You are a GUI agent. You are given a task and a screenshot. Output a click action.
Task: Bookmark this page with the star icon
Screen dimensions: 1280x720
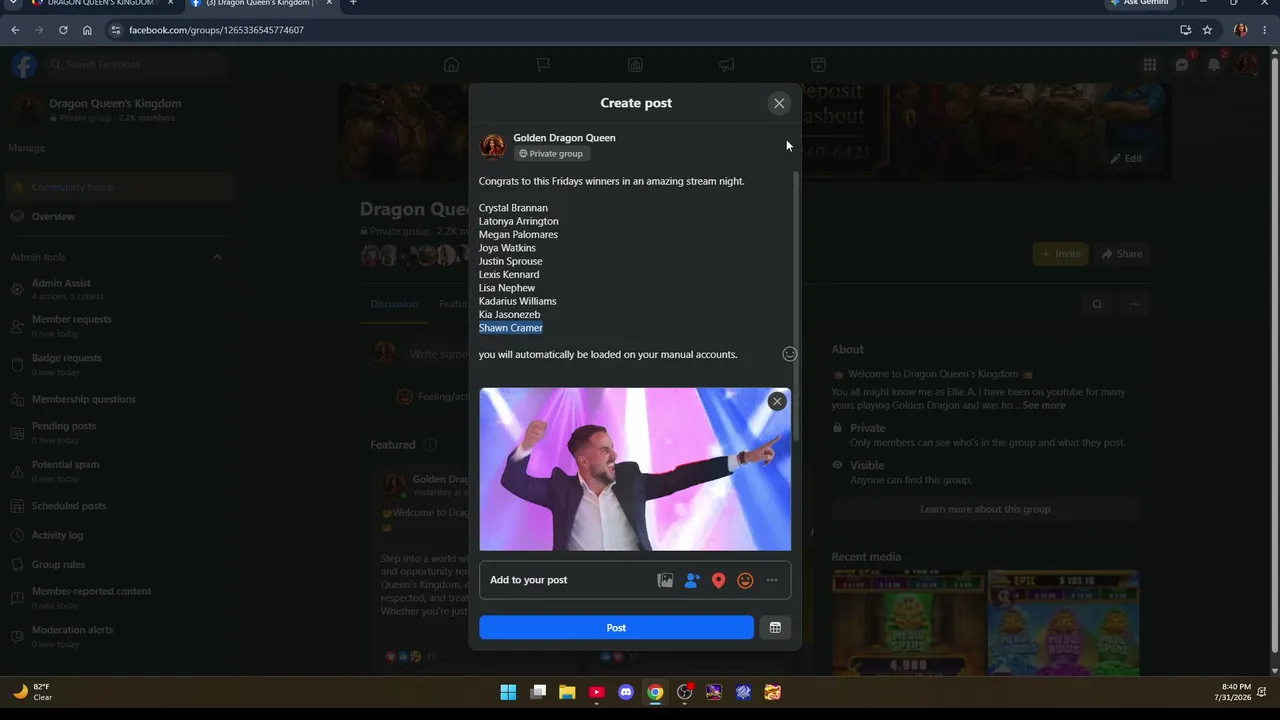tap(1207, 30)
